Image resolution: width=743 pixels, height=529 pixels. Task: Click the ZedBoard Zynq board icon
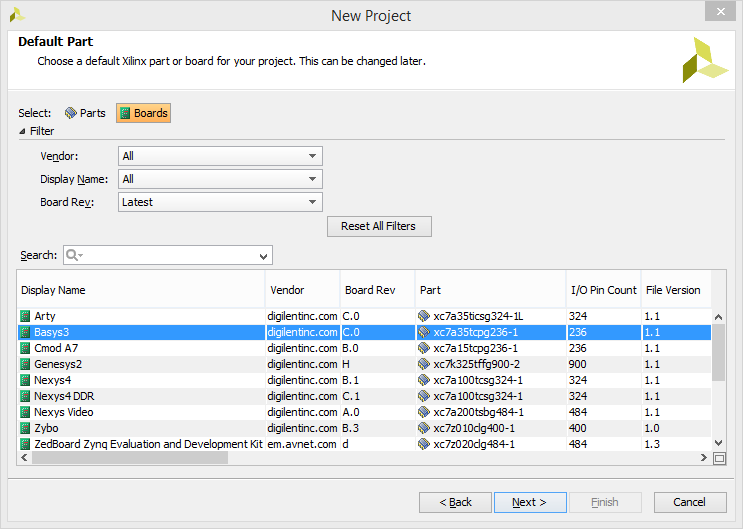(25, 444)
